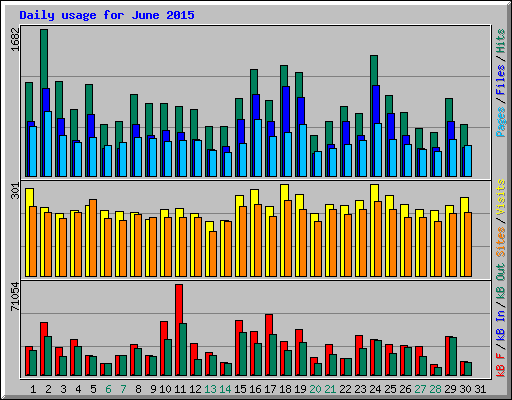Screen dimensions: 512x400
Task: Select day label 3 on the x-axis
Action: (63, 389)
